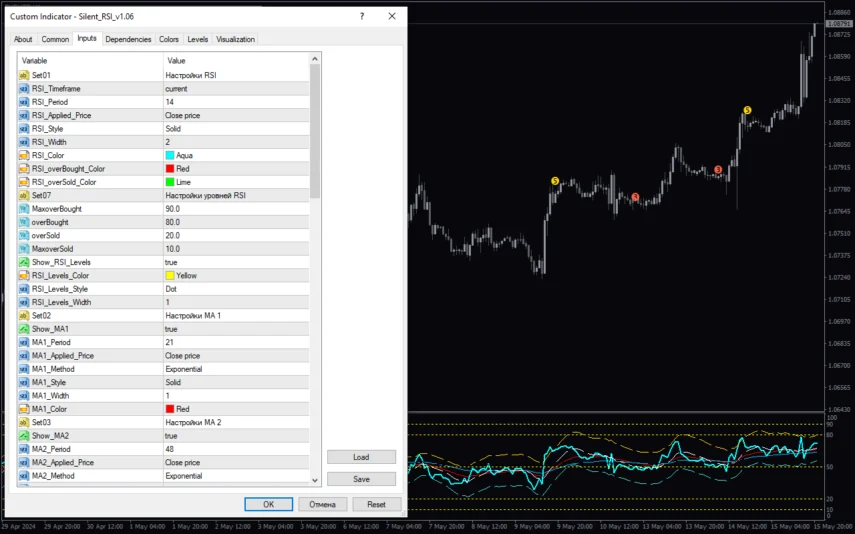Switch to the Visualization tab
This screenshot has height=534, width=855.
235,39
